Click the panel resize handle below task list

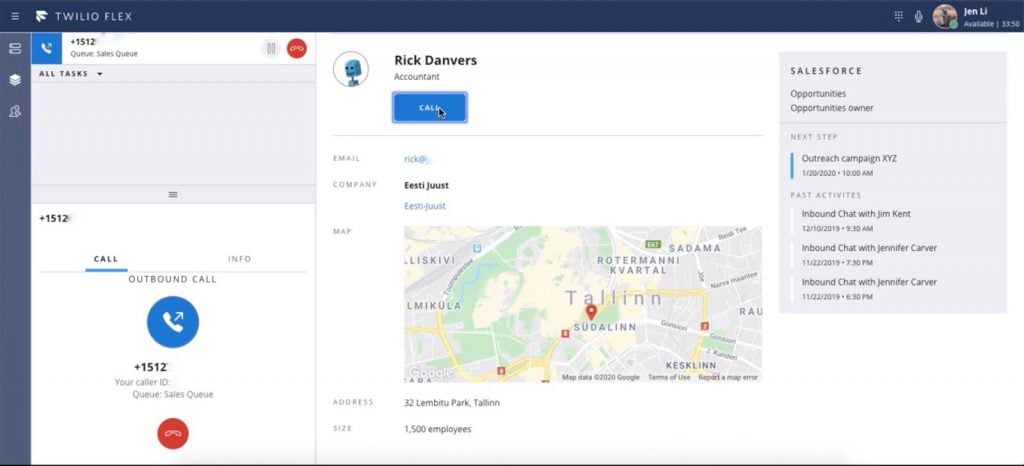point(173,194)
